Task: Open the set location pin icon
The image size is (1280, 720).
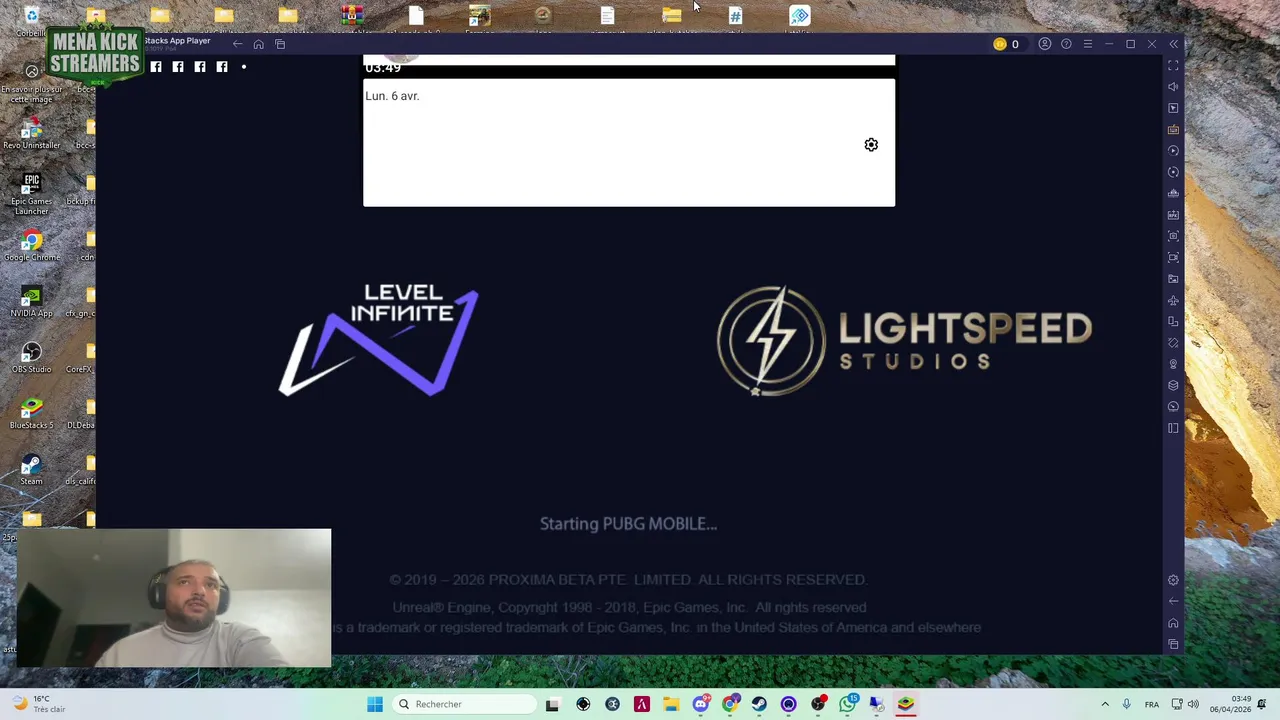Action: 1173,364
